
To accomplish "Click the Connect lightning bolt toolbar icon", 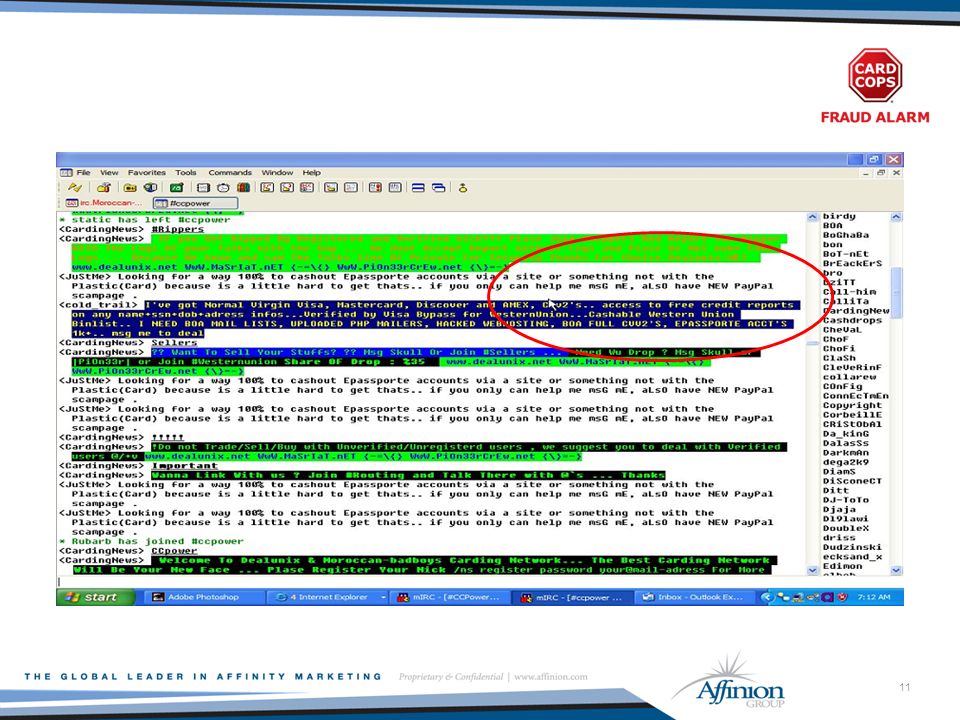I will coord(75,187).
